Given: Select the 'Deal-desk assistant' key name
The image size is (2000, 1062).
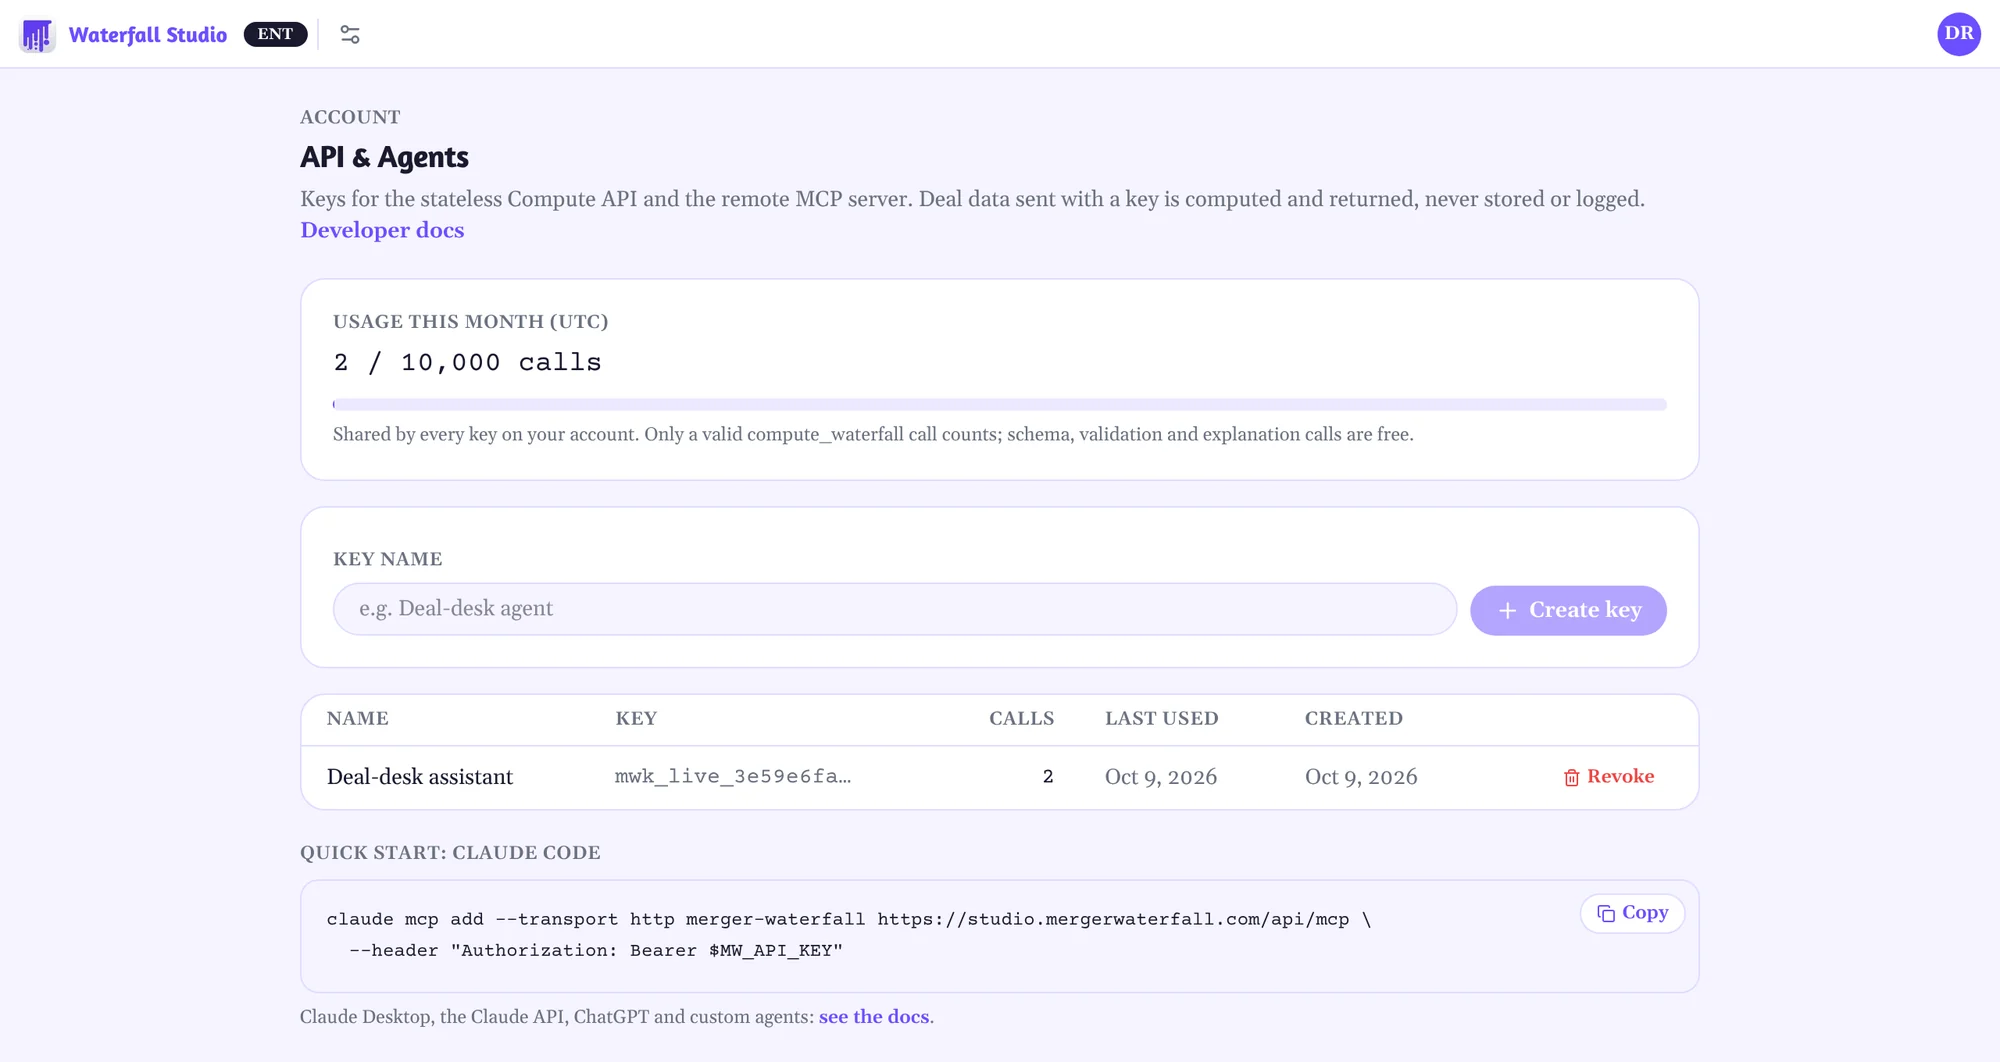Looking at the screenshot, I should tap(420, 777).
